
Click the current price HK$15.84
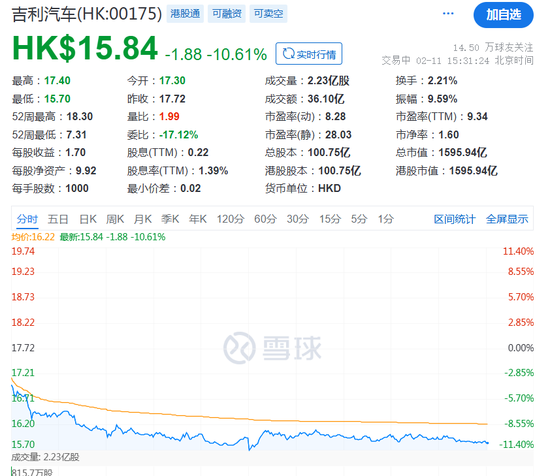pos(85,48)
